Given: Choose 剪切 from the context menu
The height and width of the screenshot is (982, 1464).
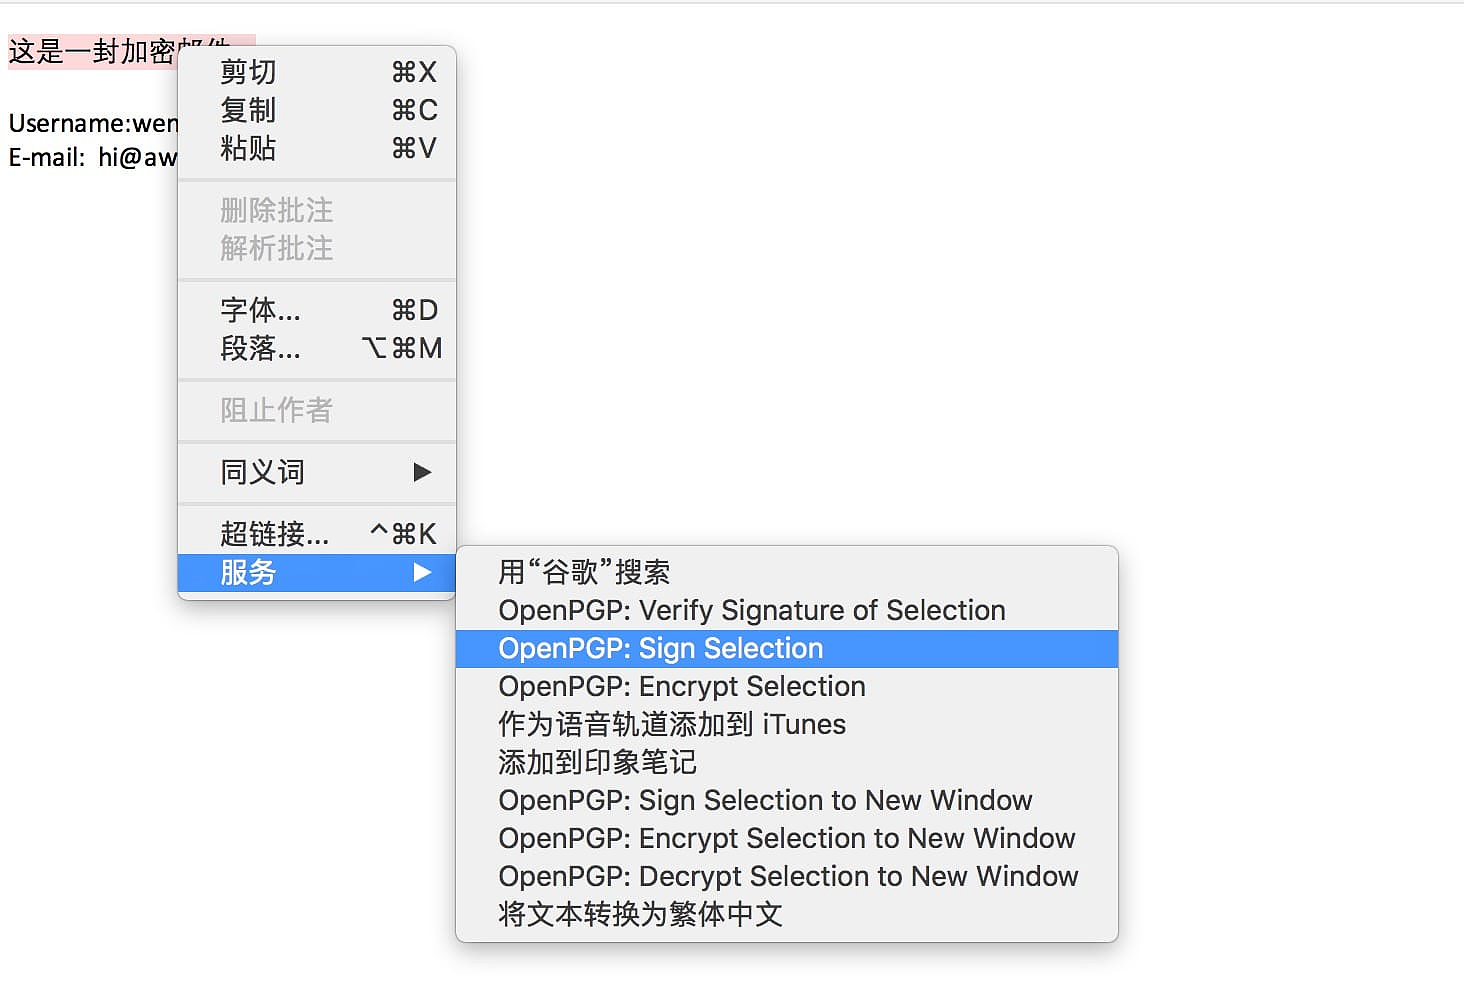Looking at the screenshot, I should [x=316, y=72].
